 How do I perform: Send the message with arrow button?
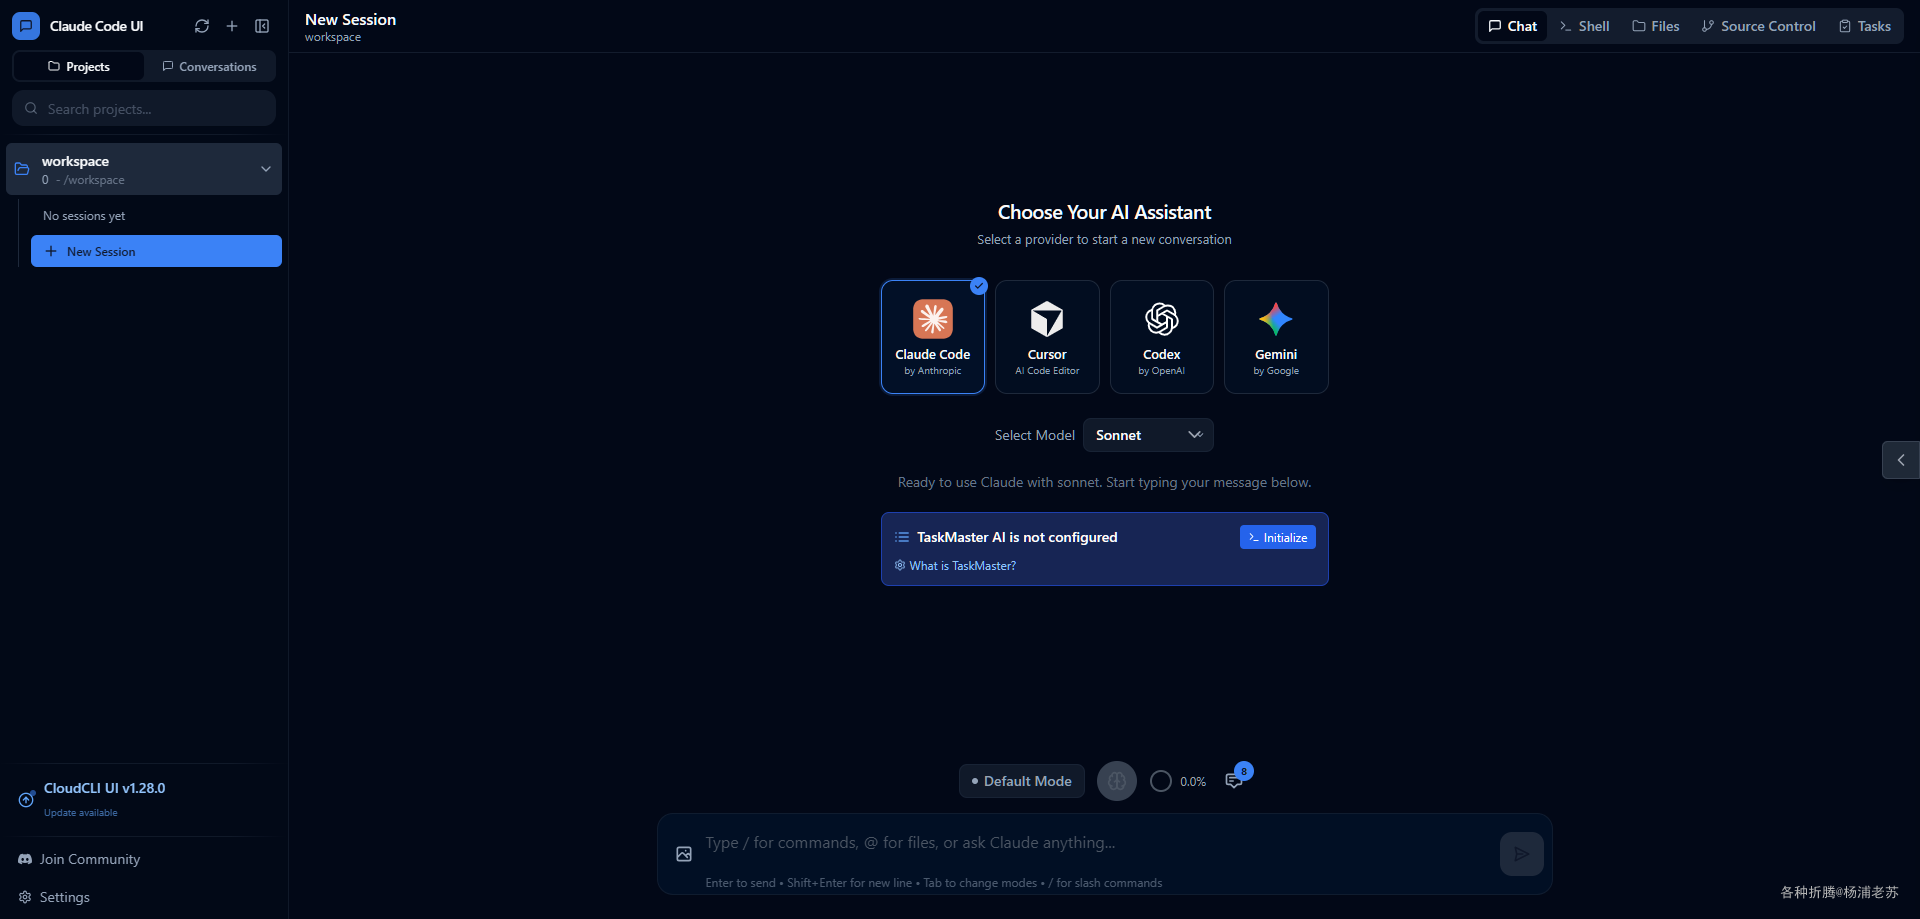click(1521, 854)
